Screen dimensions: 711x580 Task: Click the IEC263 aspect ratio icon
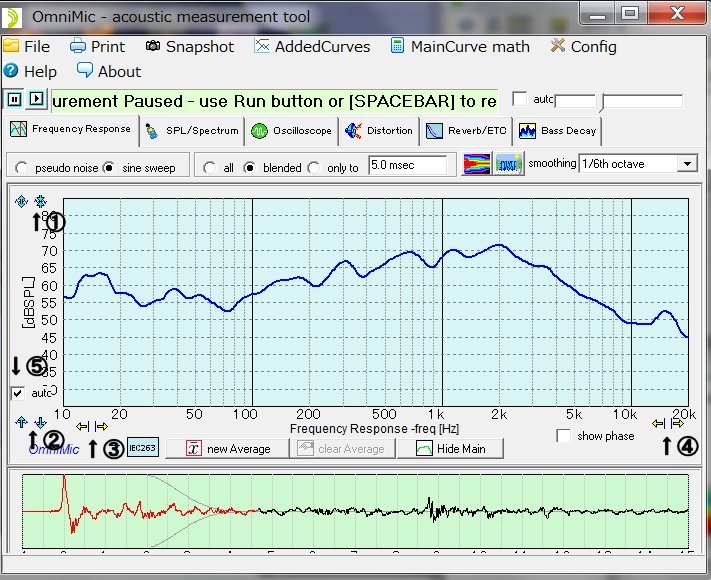pyautogui.click(x=143, y=447)
